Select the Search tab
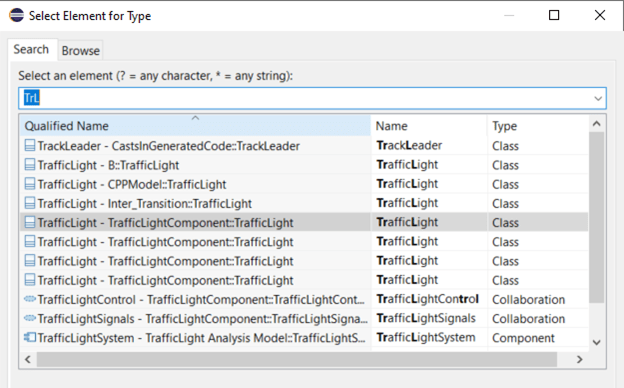Image resolution: width=624 pixels, height=388 pixels. click(x=31, y=49)
